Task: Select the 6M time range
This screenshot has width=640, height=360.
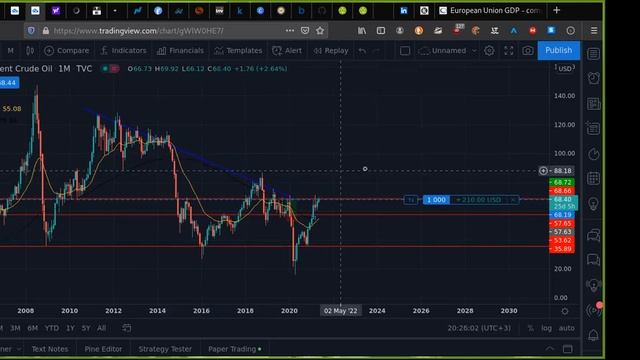Action: point(33,328)
